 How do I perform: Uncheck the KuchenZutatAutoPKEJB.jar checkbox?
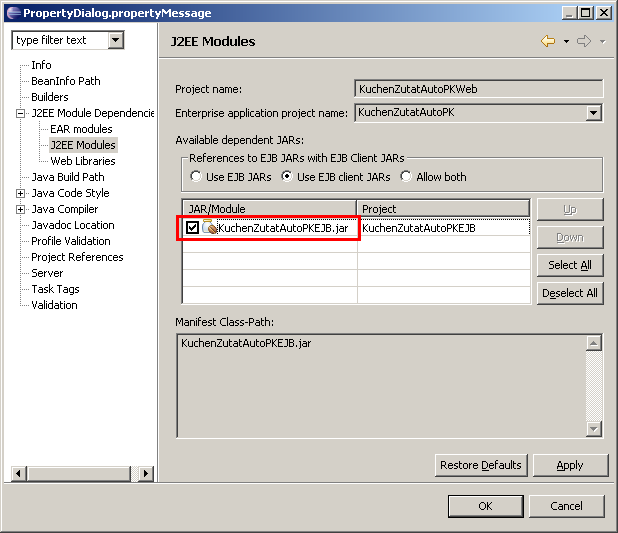[192, 228]
